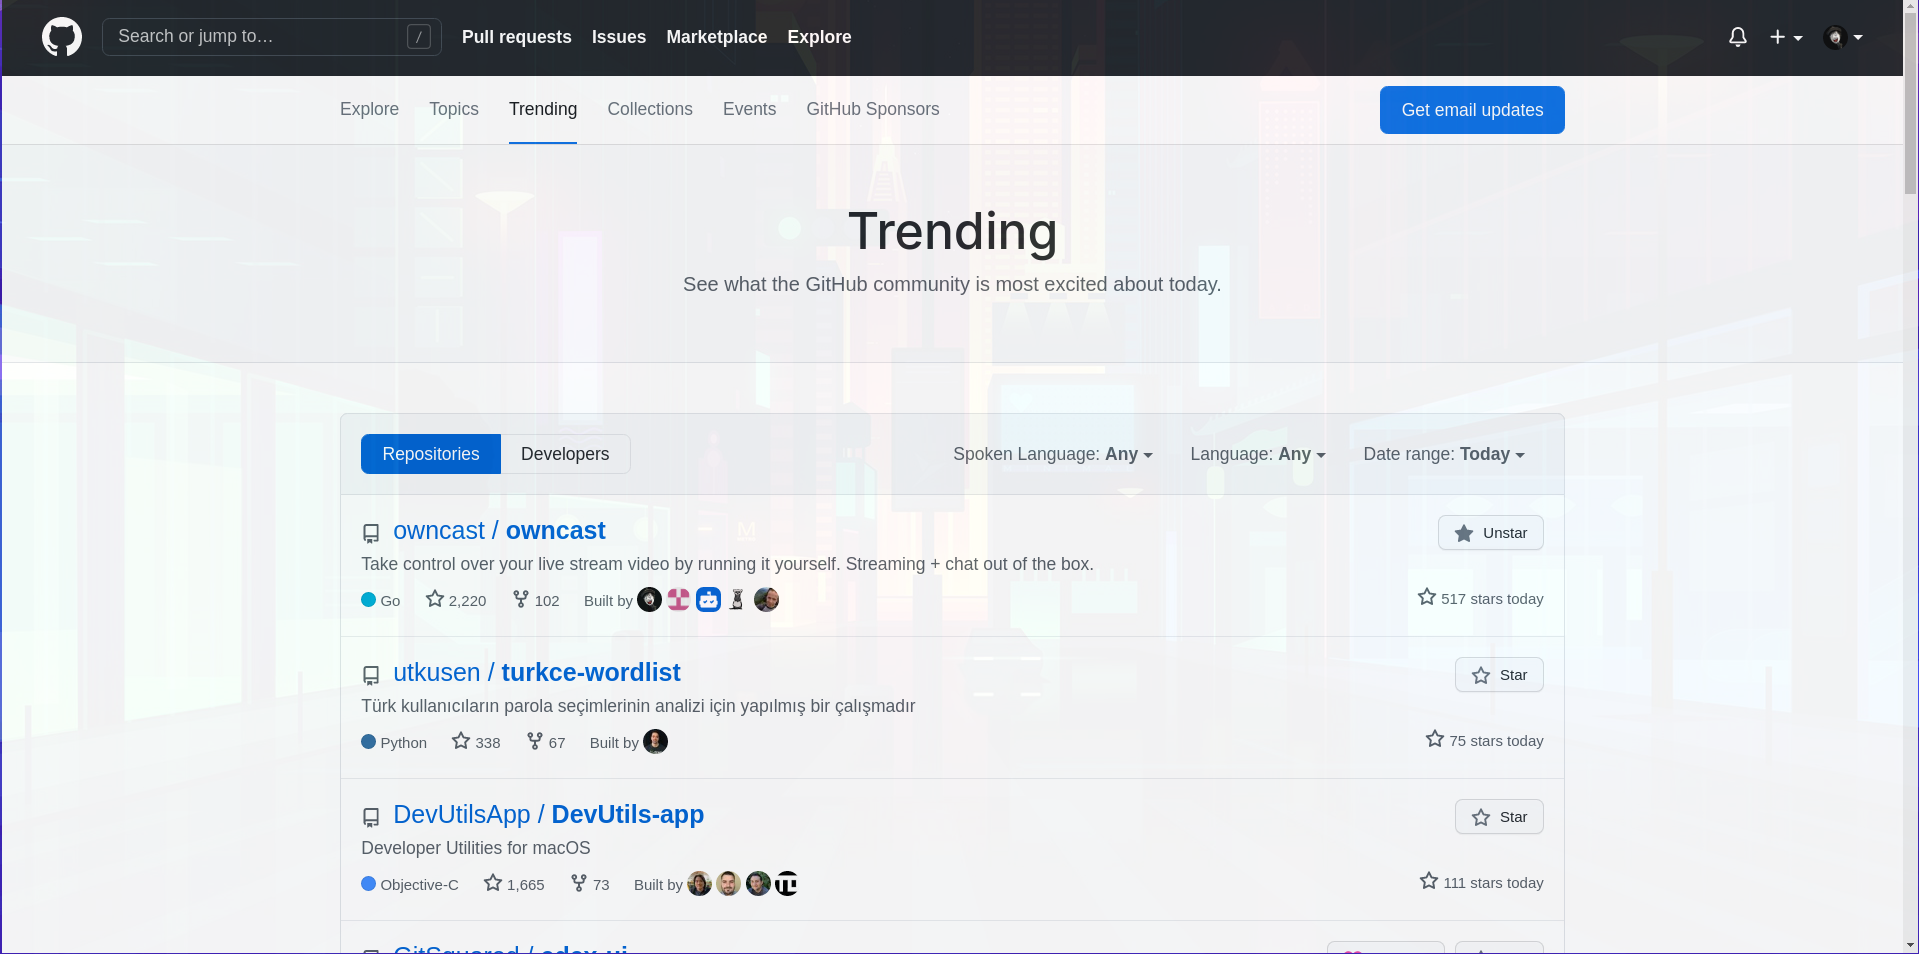Open the Collections tab

pos(650,109)
